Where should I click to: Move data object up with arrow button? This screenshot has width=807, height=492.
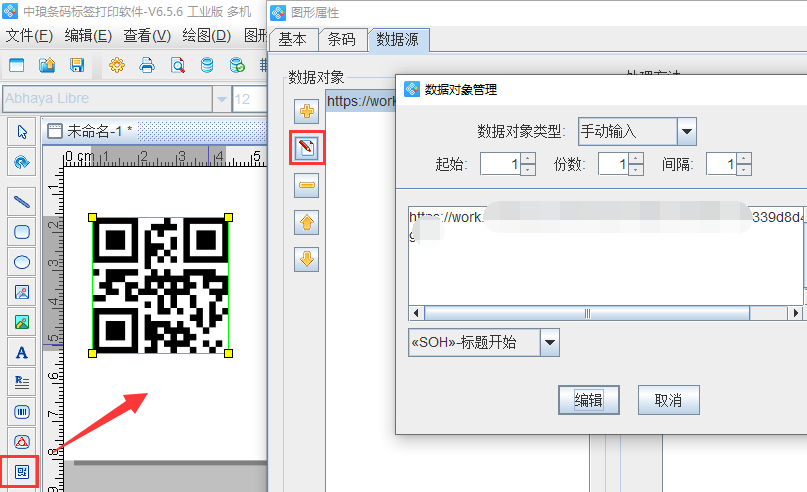[x=307, y=222]
